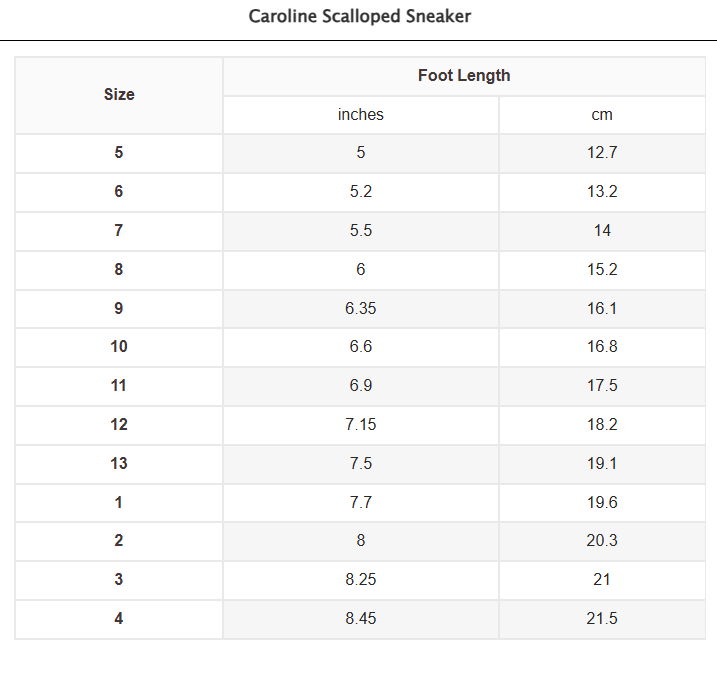Select the Size column header
Viewport: 717px width, 698px height.
(x=119, y=95)
